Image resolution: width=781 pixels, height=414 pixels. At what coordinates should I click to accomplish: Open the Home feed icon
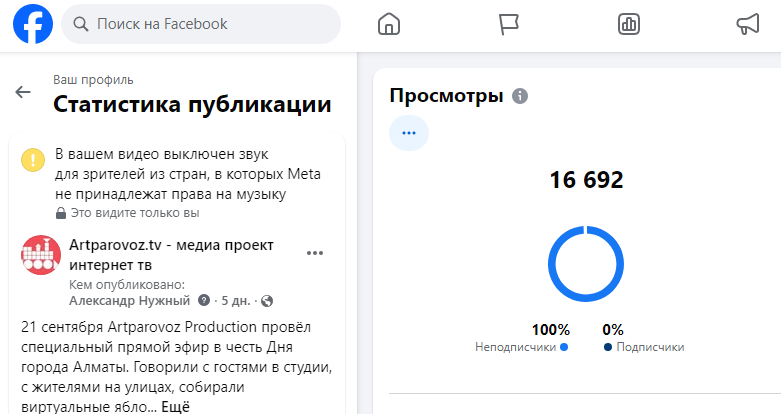tap(390, 24)
